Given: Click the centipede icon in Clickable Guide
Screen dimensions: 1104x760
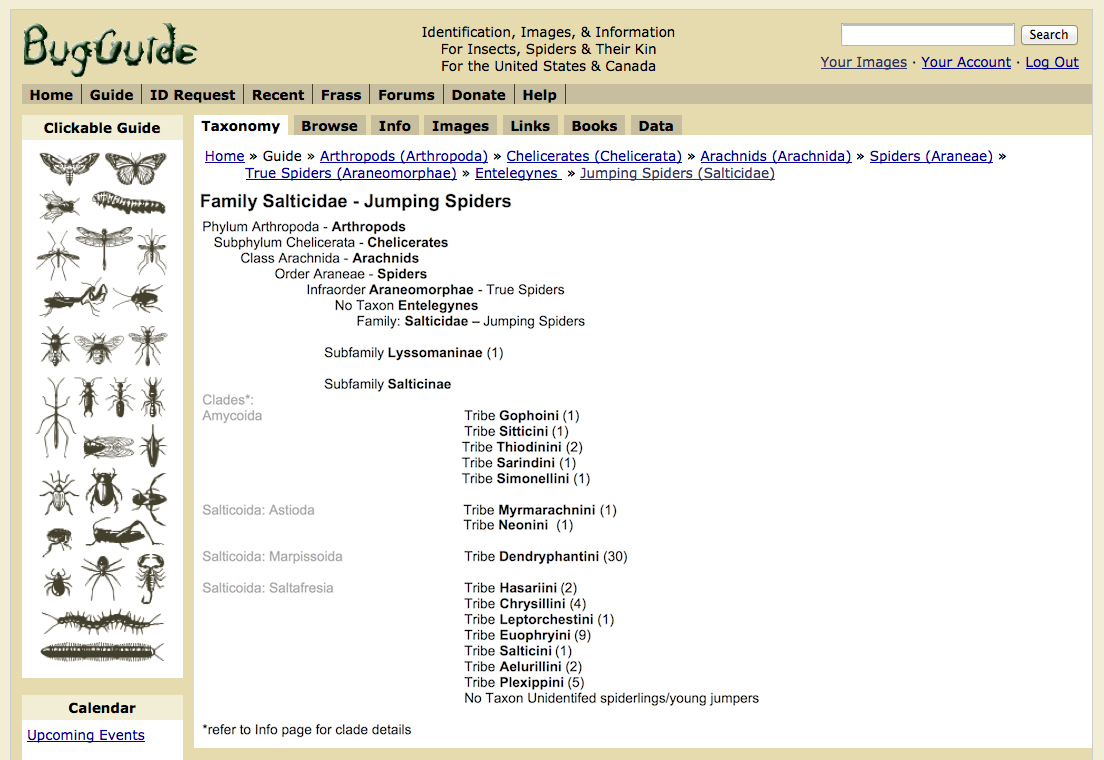Looking at the screenshot, I should 103,623.
